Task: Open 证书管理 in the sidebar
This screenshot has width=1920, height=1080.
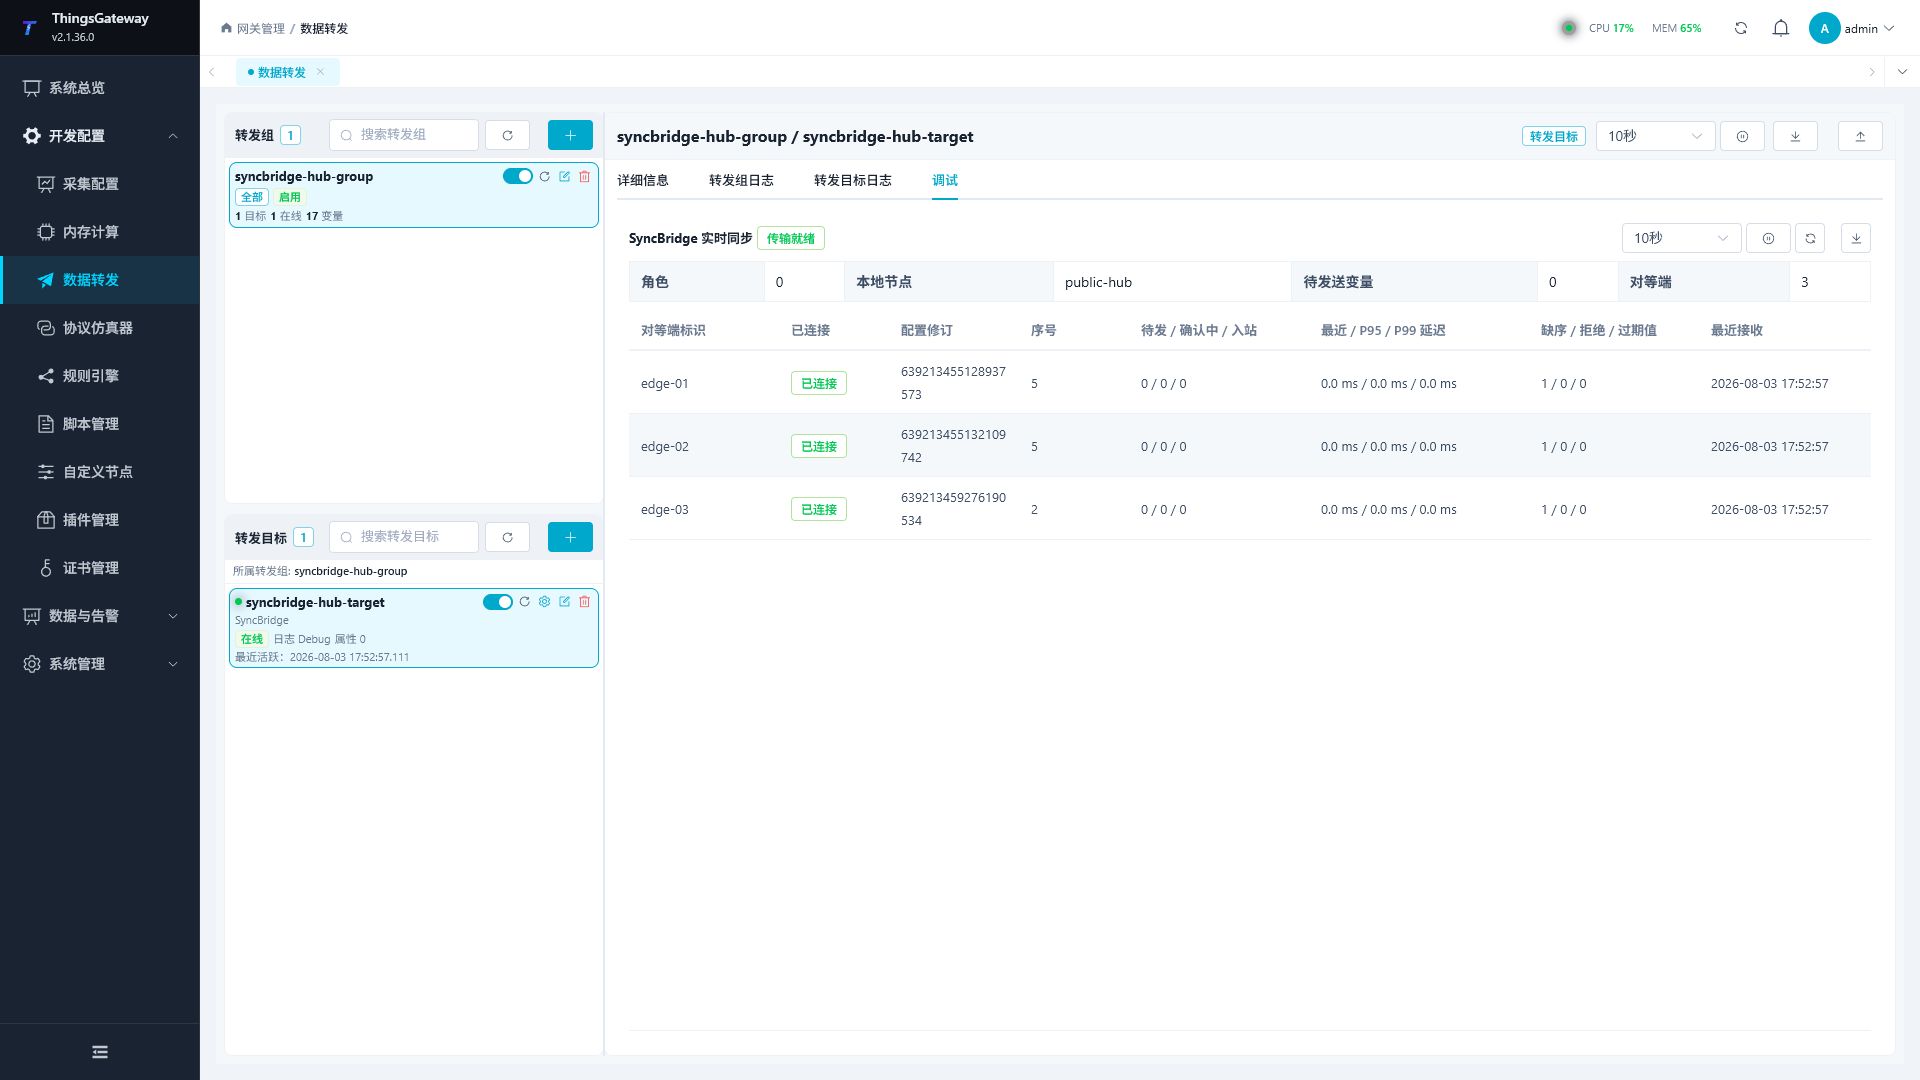Action: click(x=100, y=568)
